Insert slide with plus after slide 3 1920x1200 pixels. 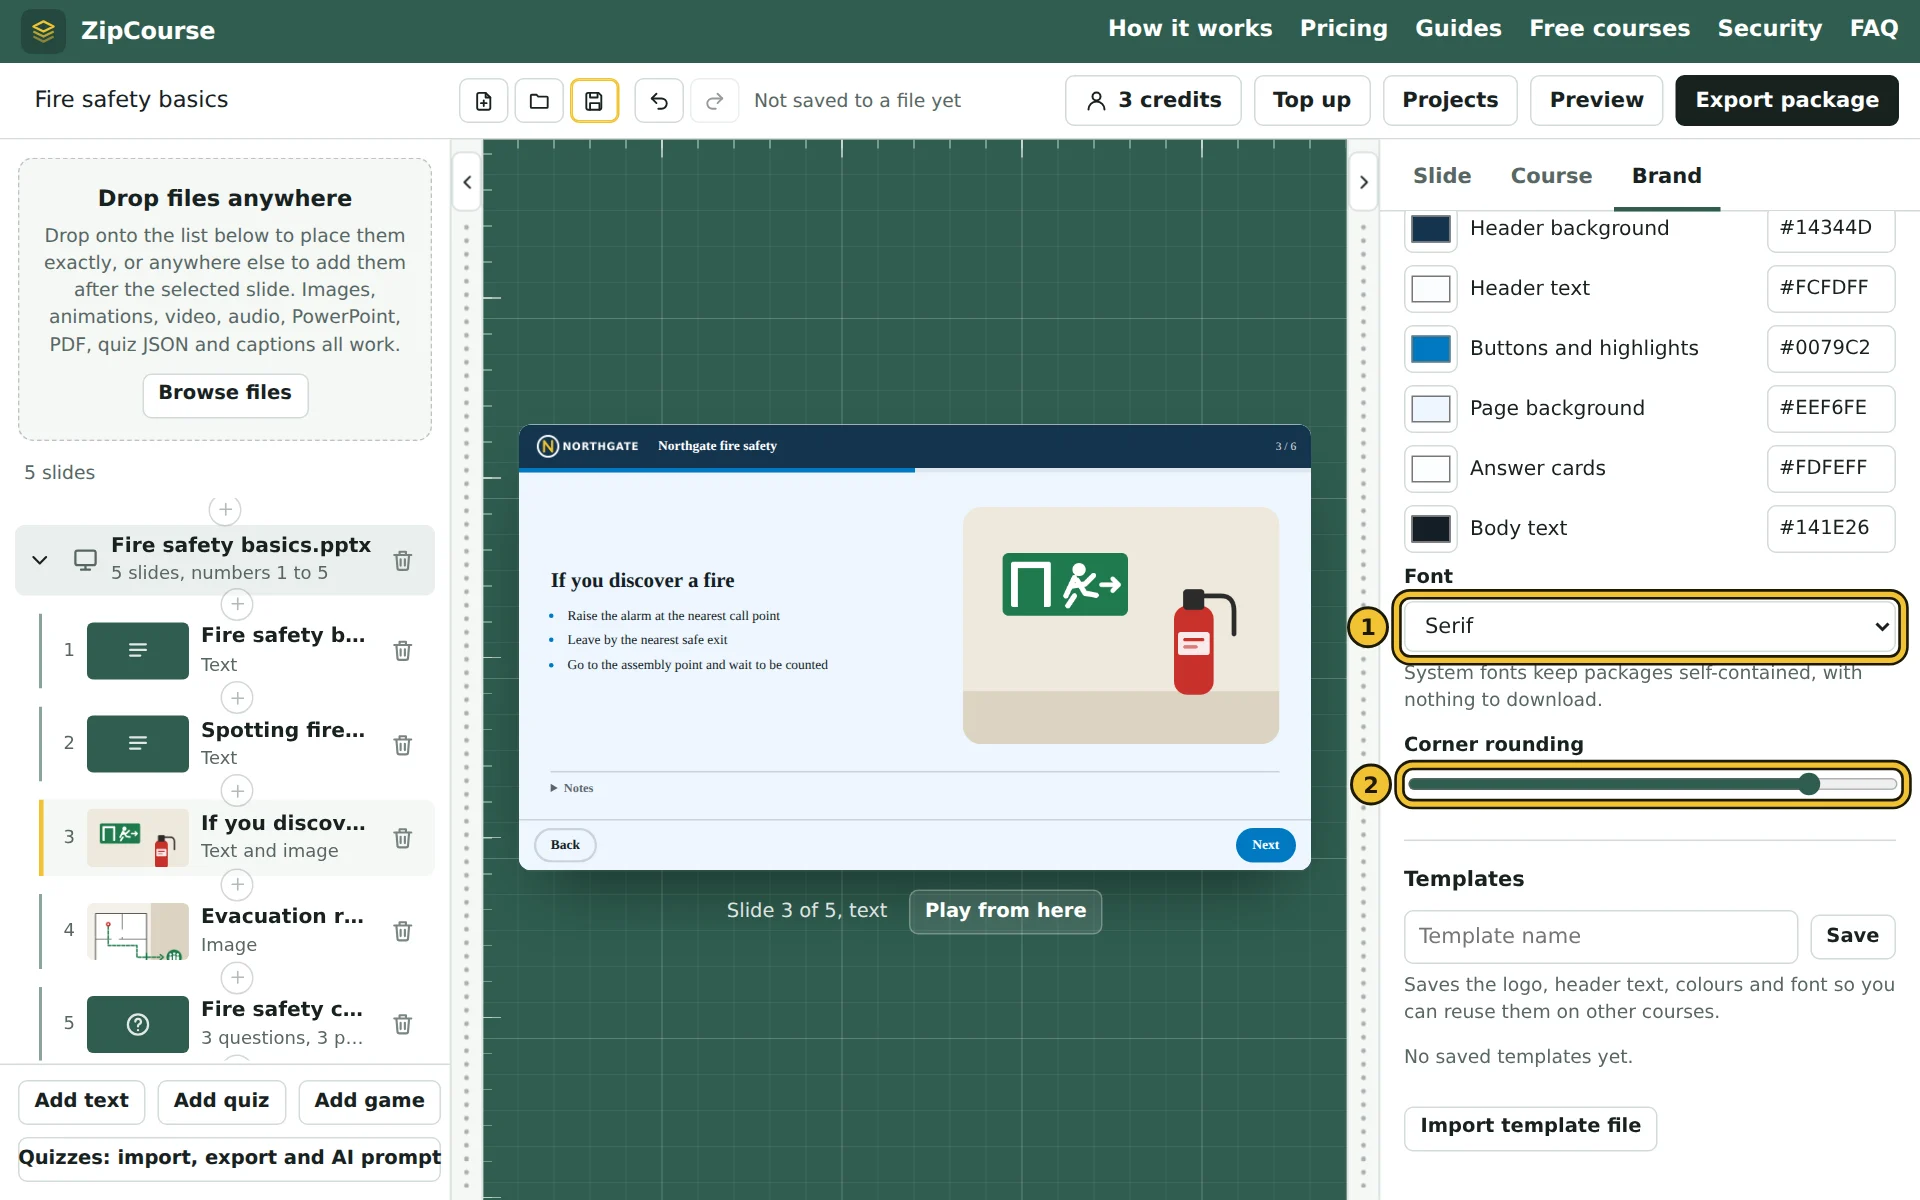click(237, 884)
